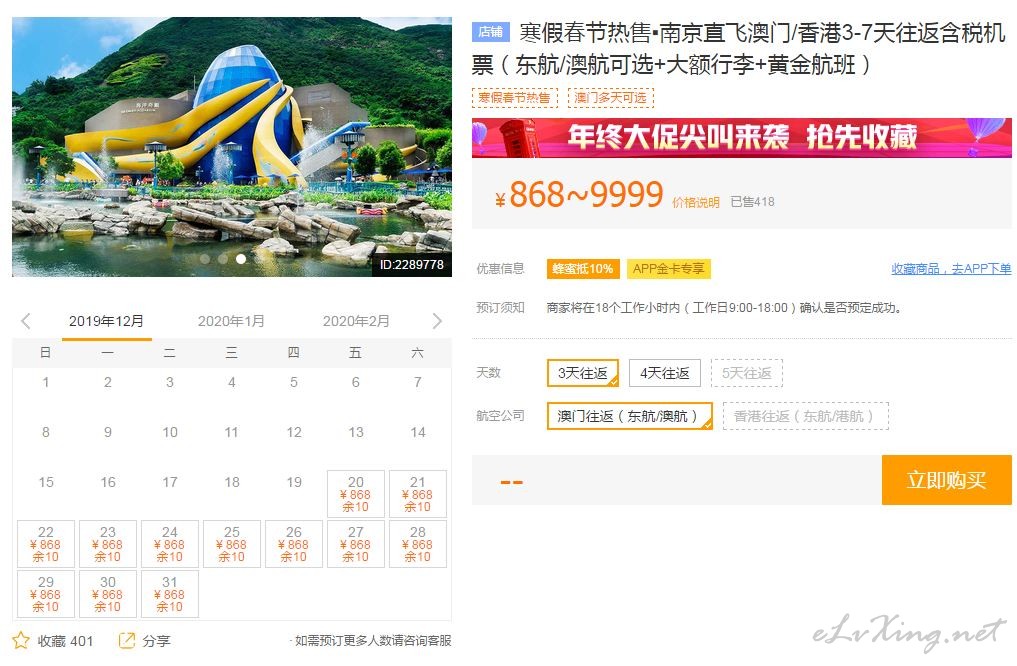Click the APP金卡专享 badge

[x=668, y=268]
